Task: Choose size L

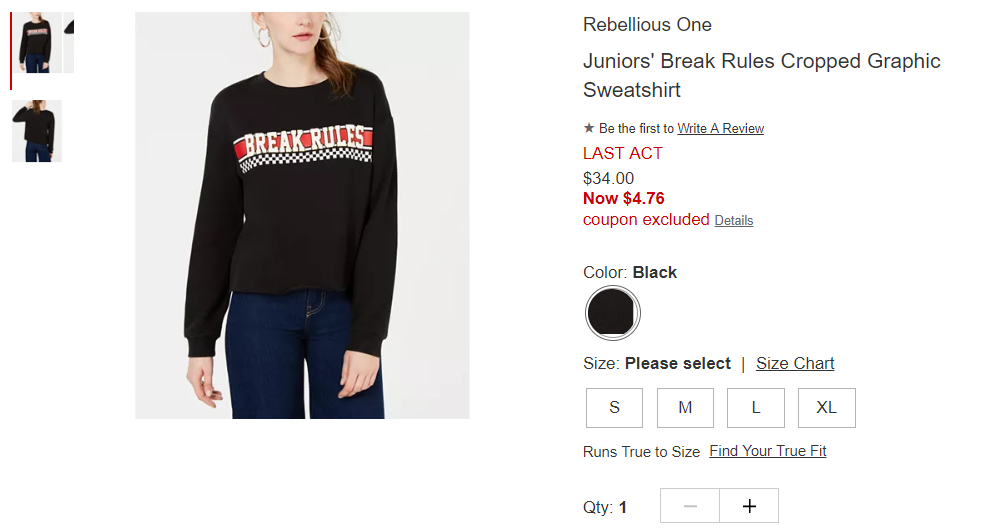Action: (x=755, y=408)
